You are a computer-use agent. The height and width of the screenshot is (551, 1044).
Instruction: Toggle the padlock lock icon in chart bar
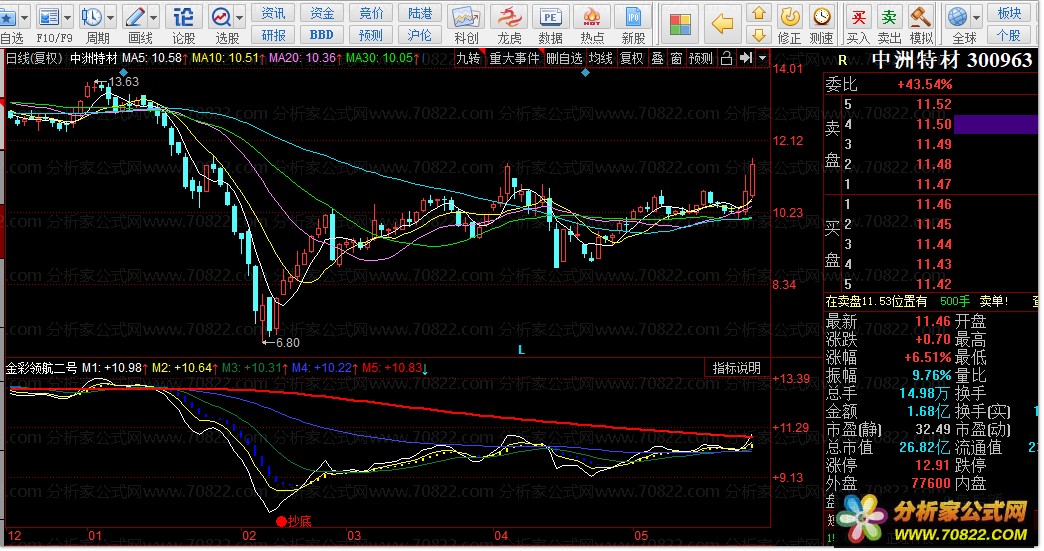(727, 59)
